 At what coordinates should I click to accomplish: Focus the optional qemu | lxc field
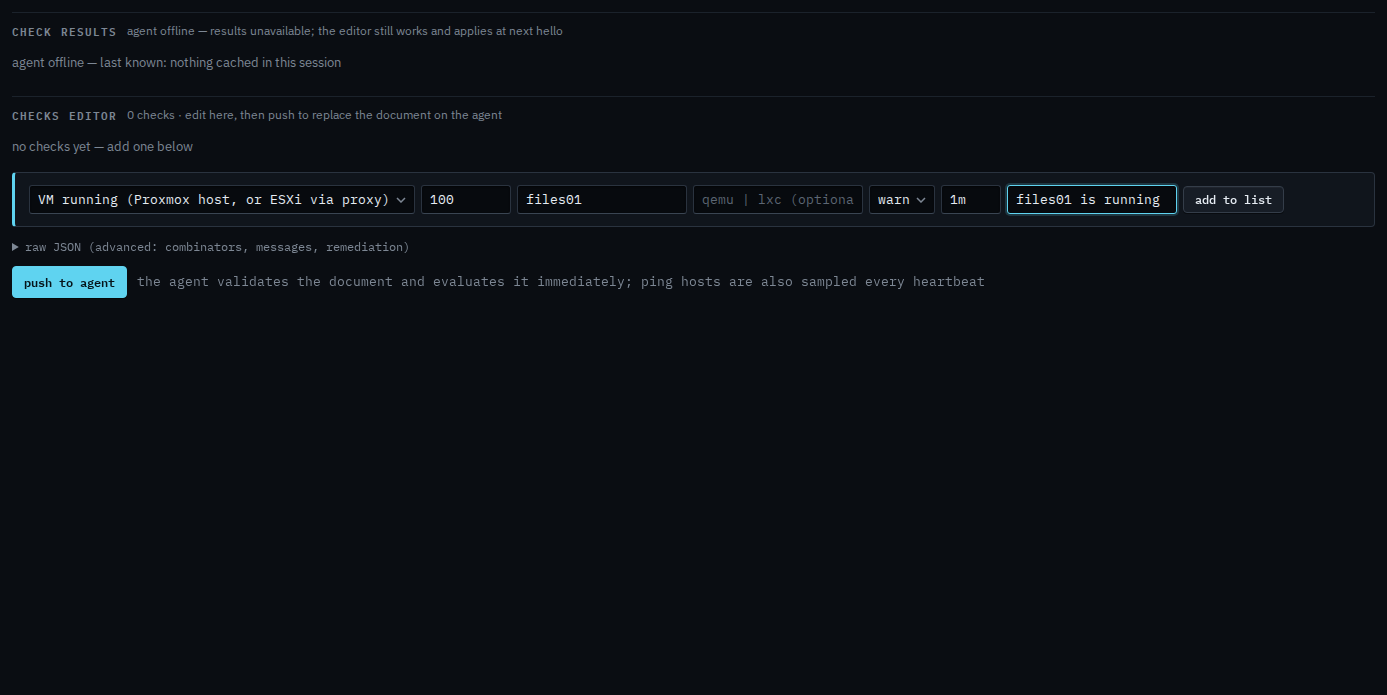coord(778,199)
